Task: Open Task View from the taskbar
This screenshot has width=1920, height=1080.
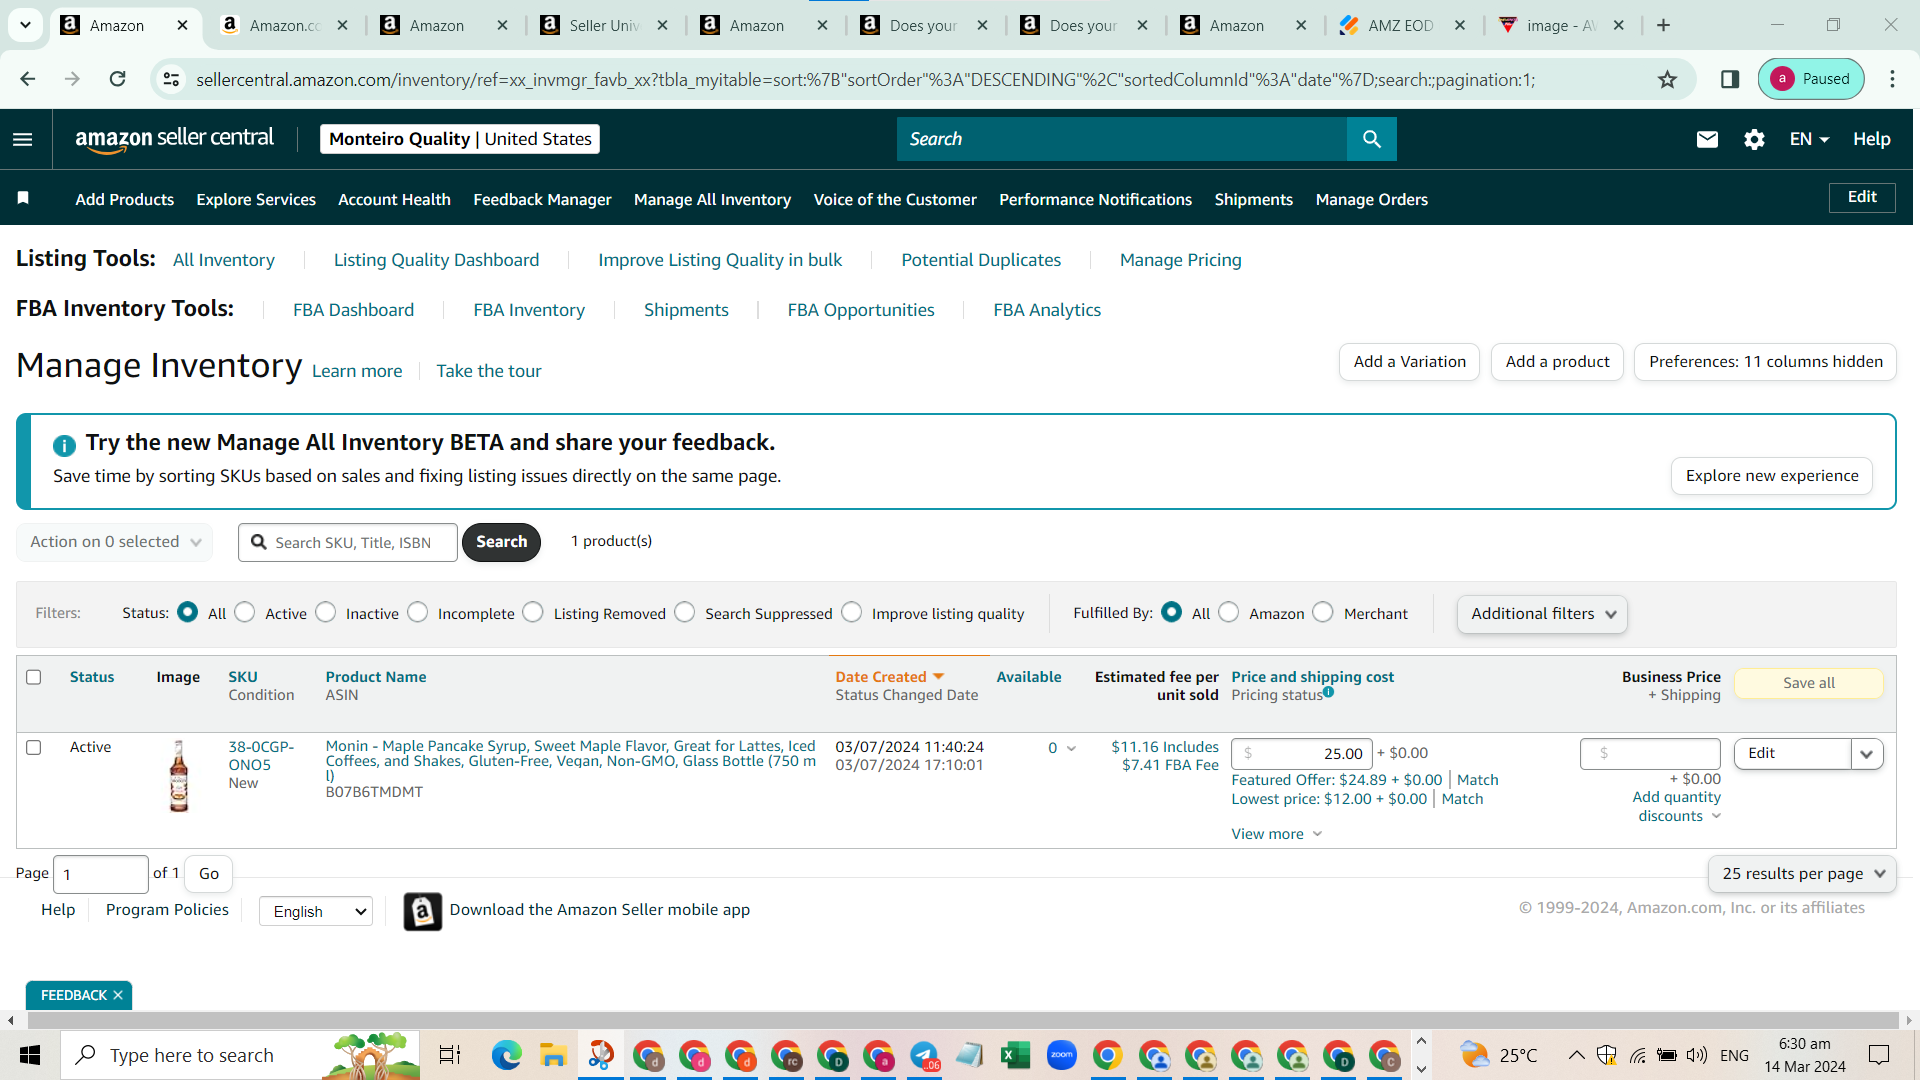Action: point(450,1055)
